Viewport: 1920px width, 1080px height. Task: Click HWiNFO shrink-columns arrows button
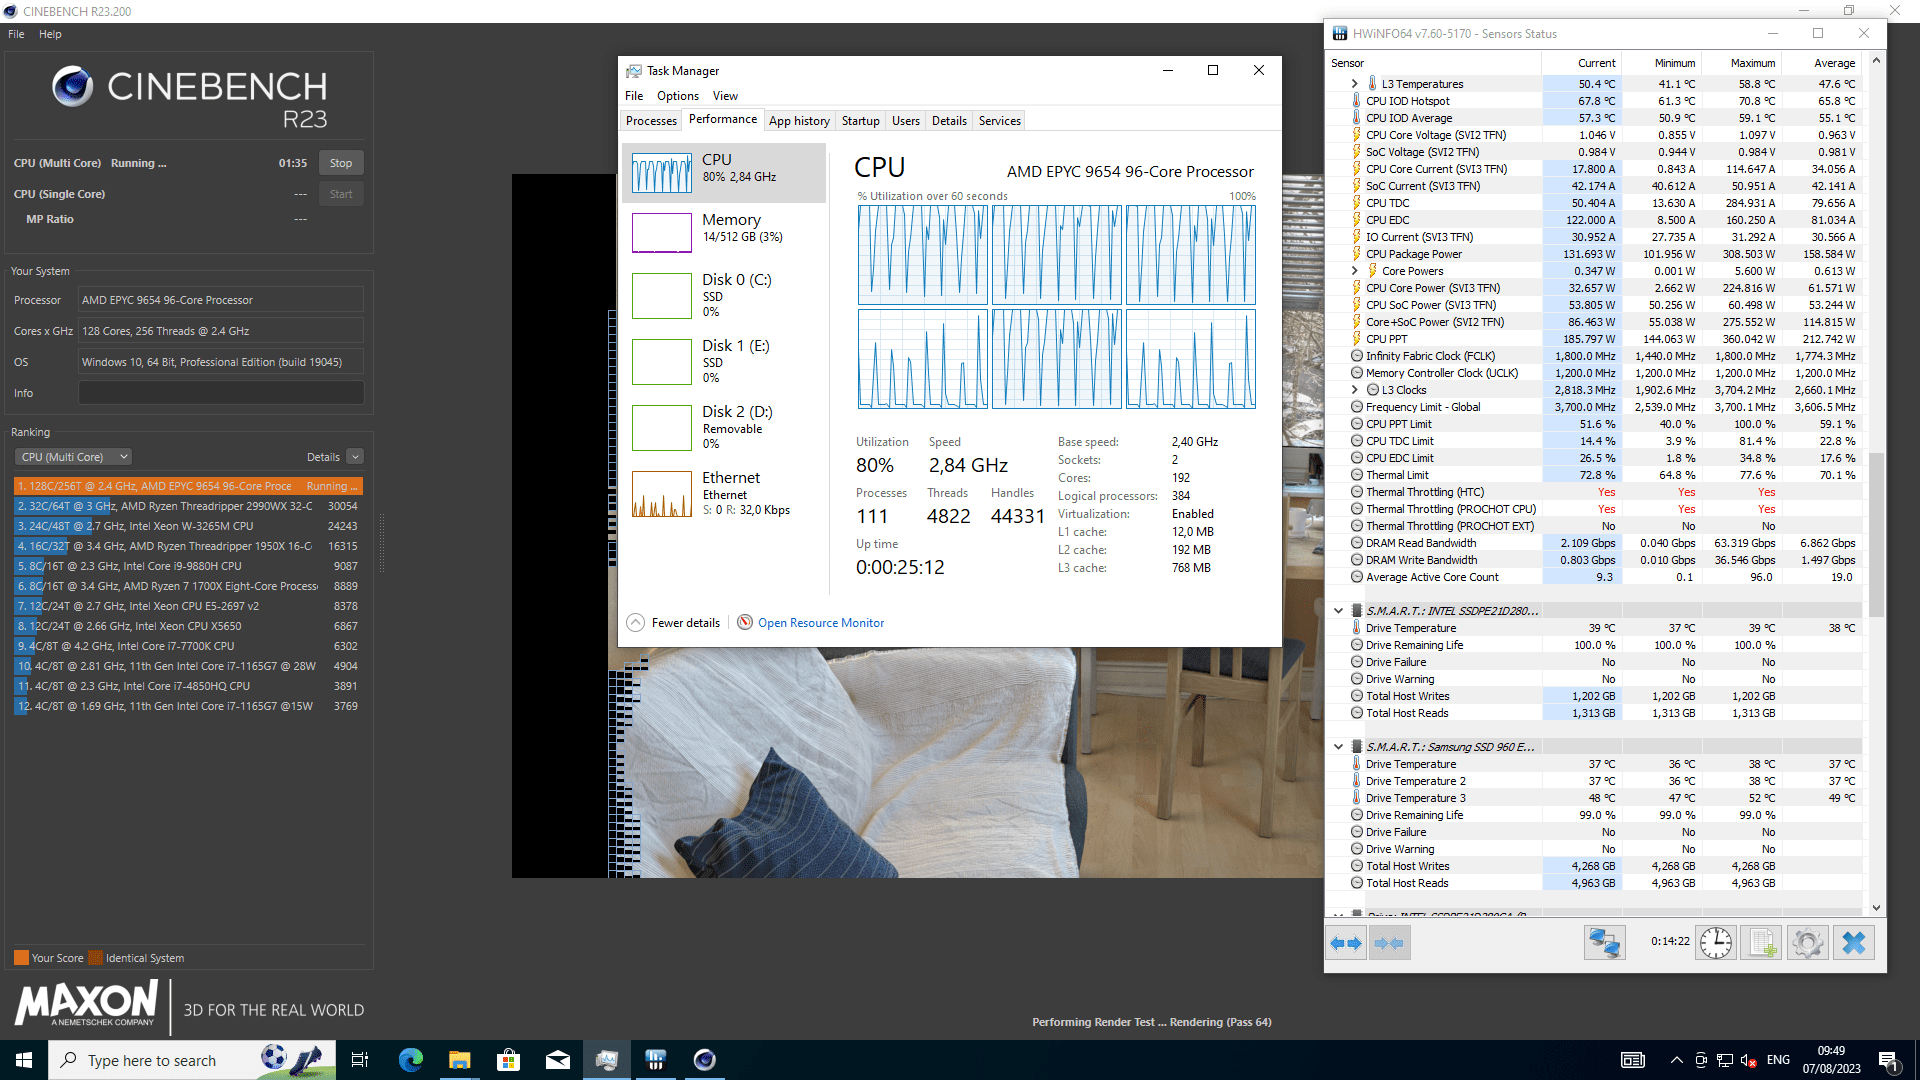point(1389,943)
